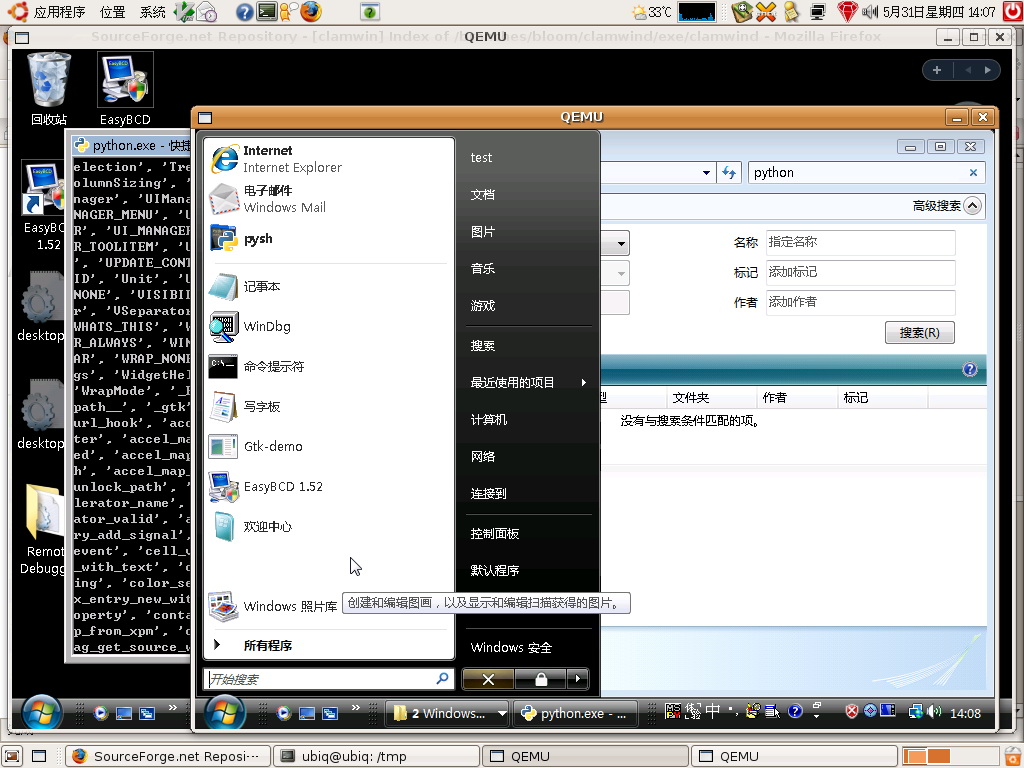1024x768 pixels.
Task: Select the Remote Debug folder on the desktop
Action: (42, 529)
